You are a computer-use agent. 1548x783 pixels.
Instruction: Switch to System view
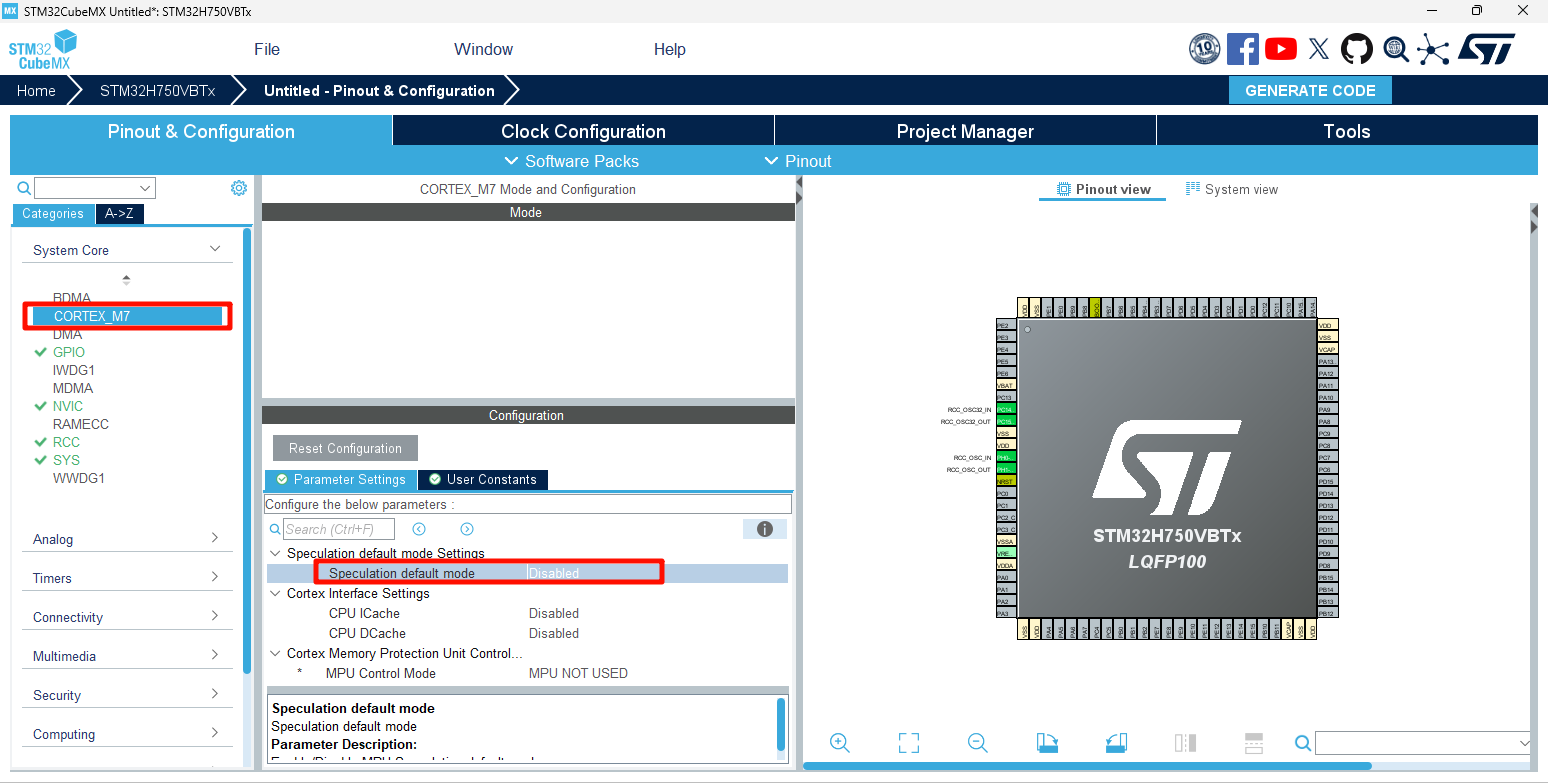pos(1232,189)
